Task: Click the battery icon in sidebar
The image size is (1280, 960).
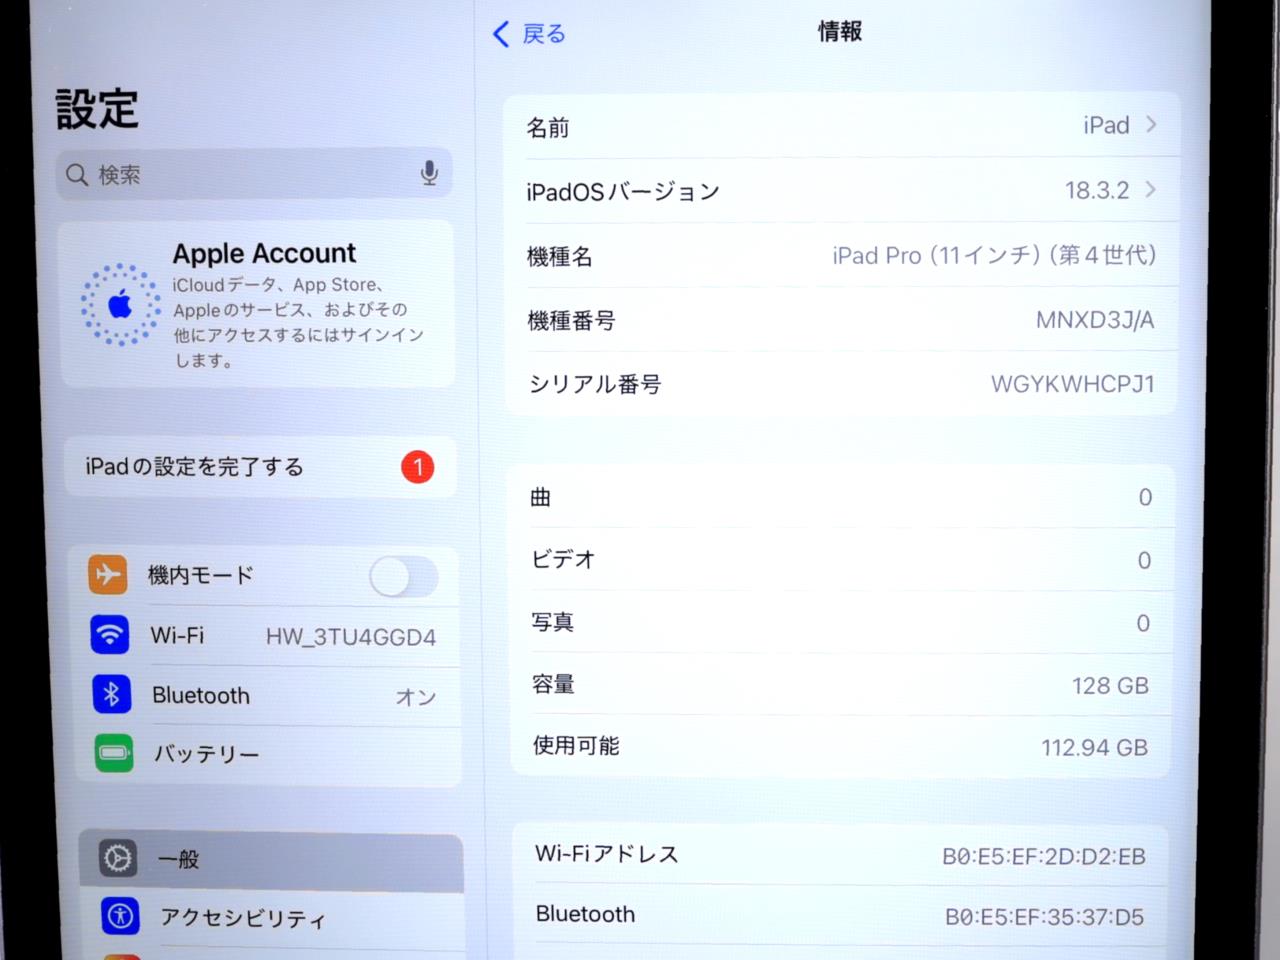Action: [x=114, y=752]
